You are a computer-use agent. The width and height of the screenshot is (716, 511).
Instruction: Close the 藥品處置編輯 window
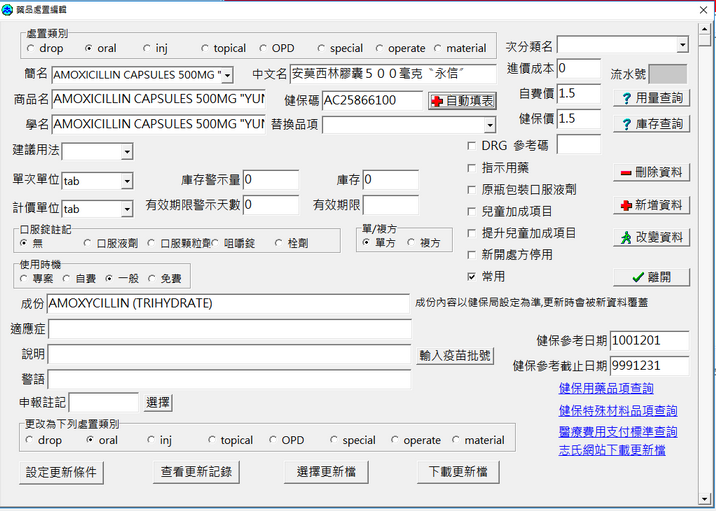coord(703,10)
